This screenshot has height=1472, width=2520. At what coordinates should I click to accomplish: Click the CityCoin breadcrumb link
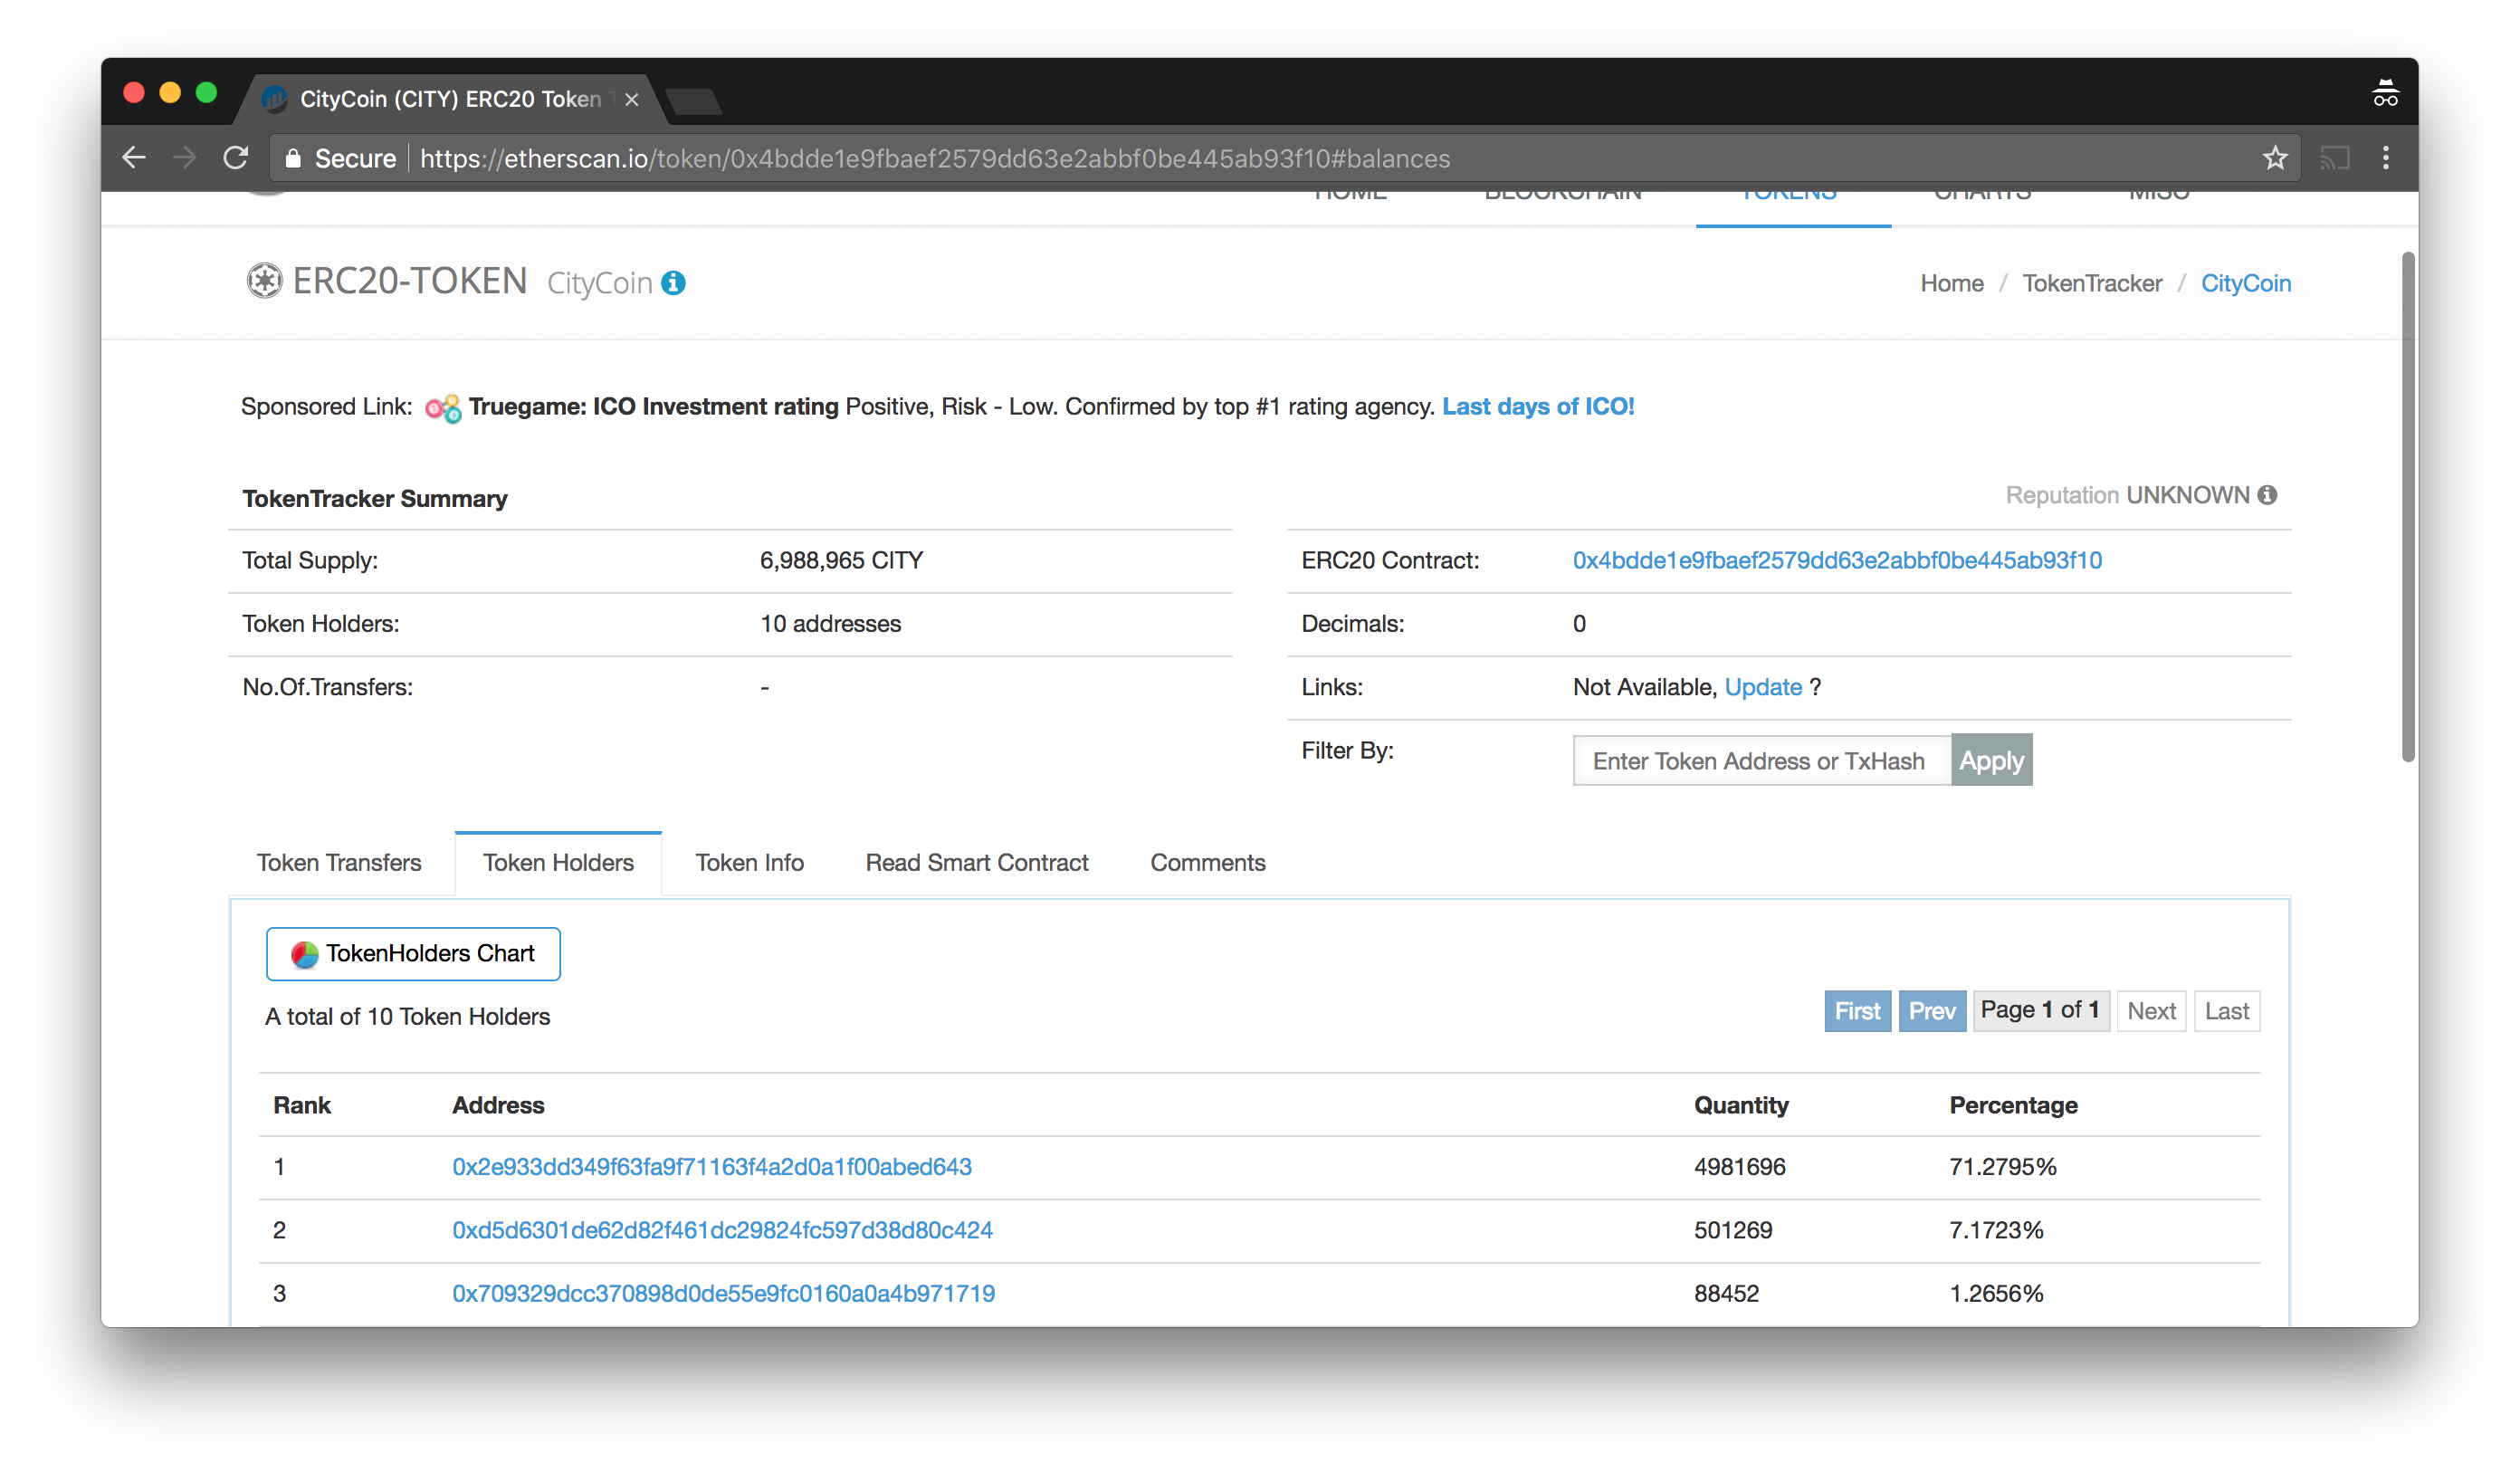pyautogui.click(x=2245, y=283)
